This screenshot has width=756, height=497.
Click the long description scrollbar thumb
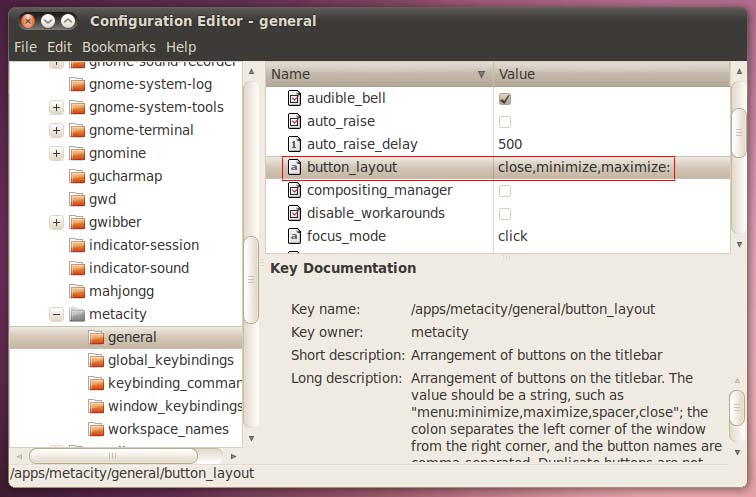coord(737,408)
